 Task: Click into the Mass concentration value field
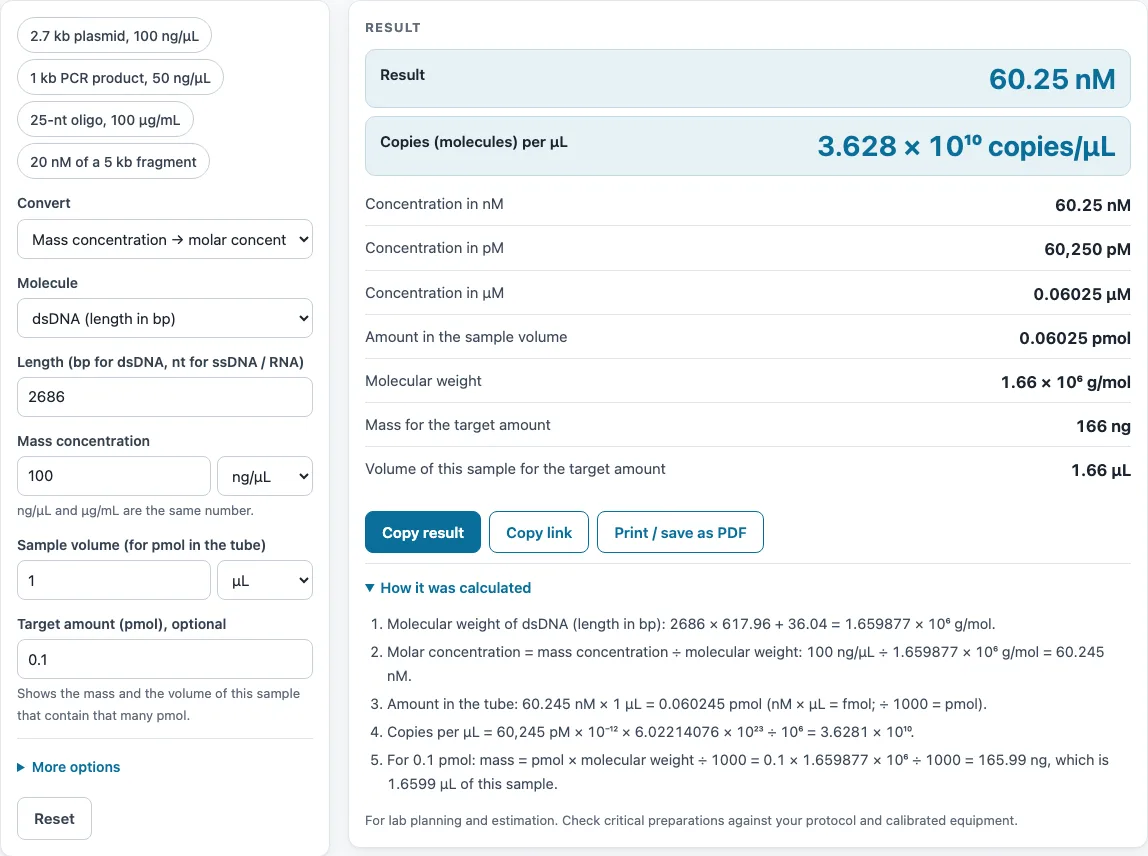pyautogui.click(x=113, y=476)
